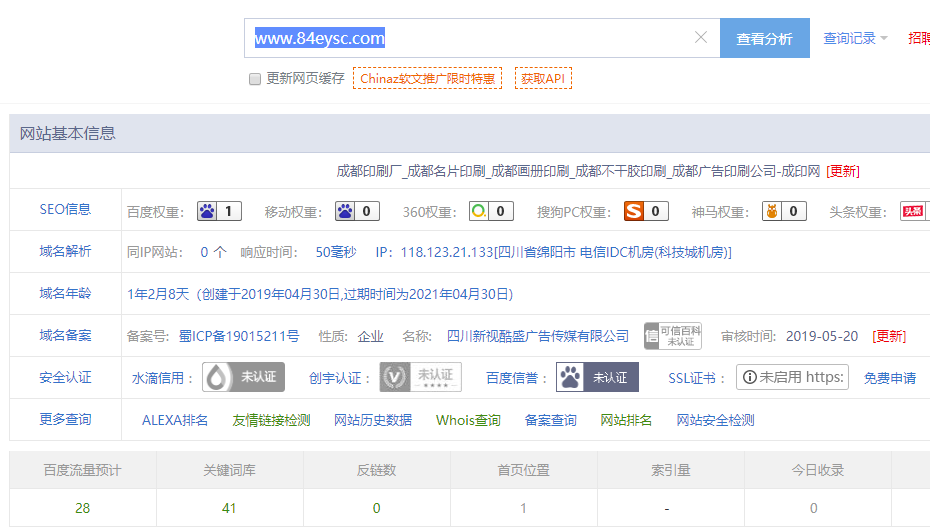Clear the search box with X icon
930x528 pixels.
[x=701, y=38]
